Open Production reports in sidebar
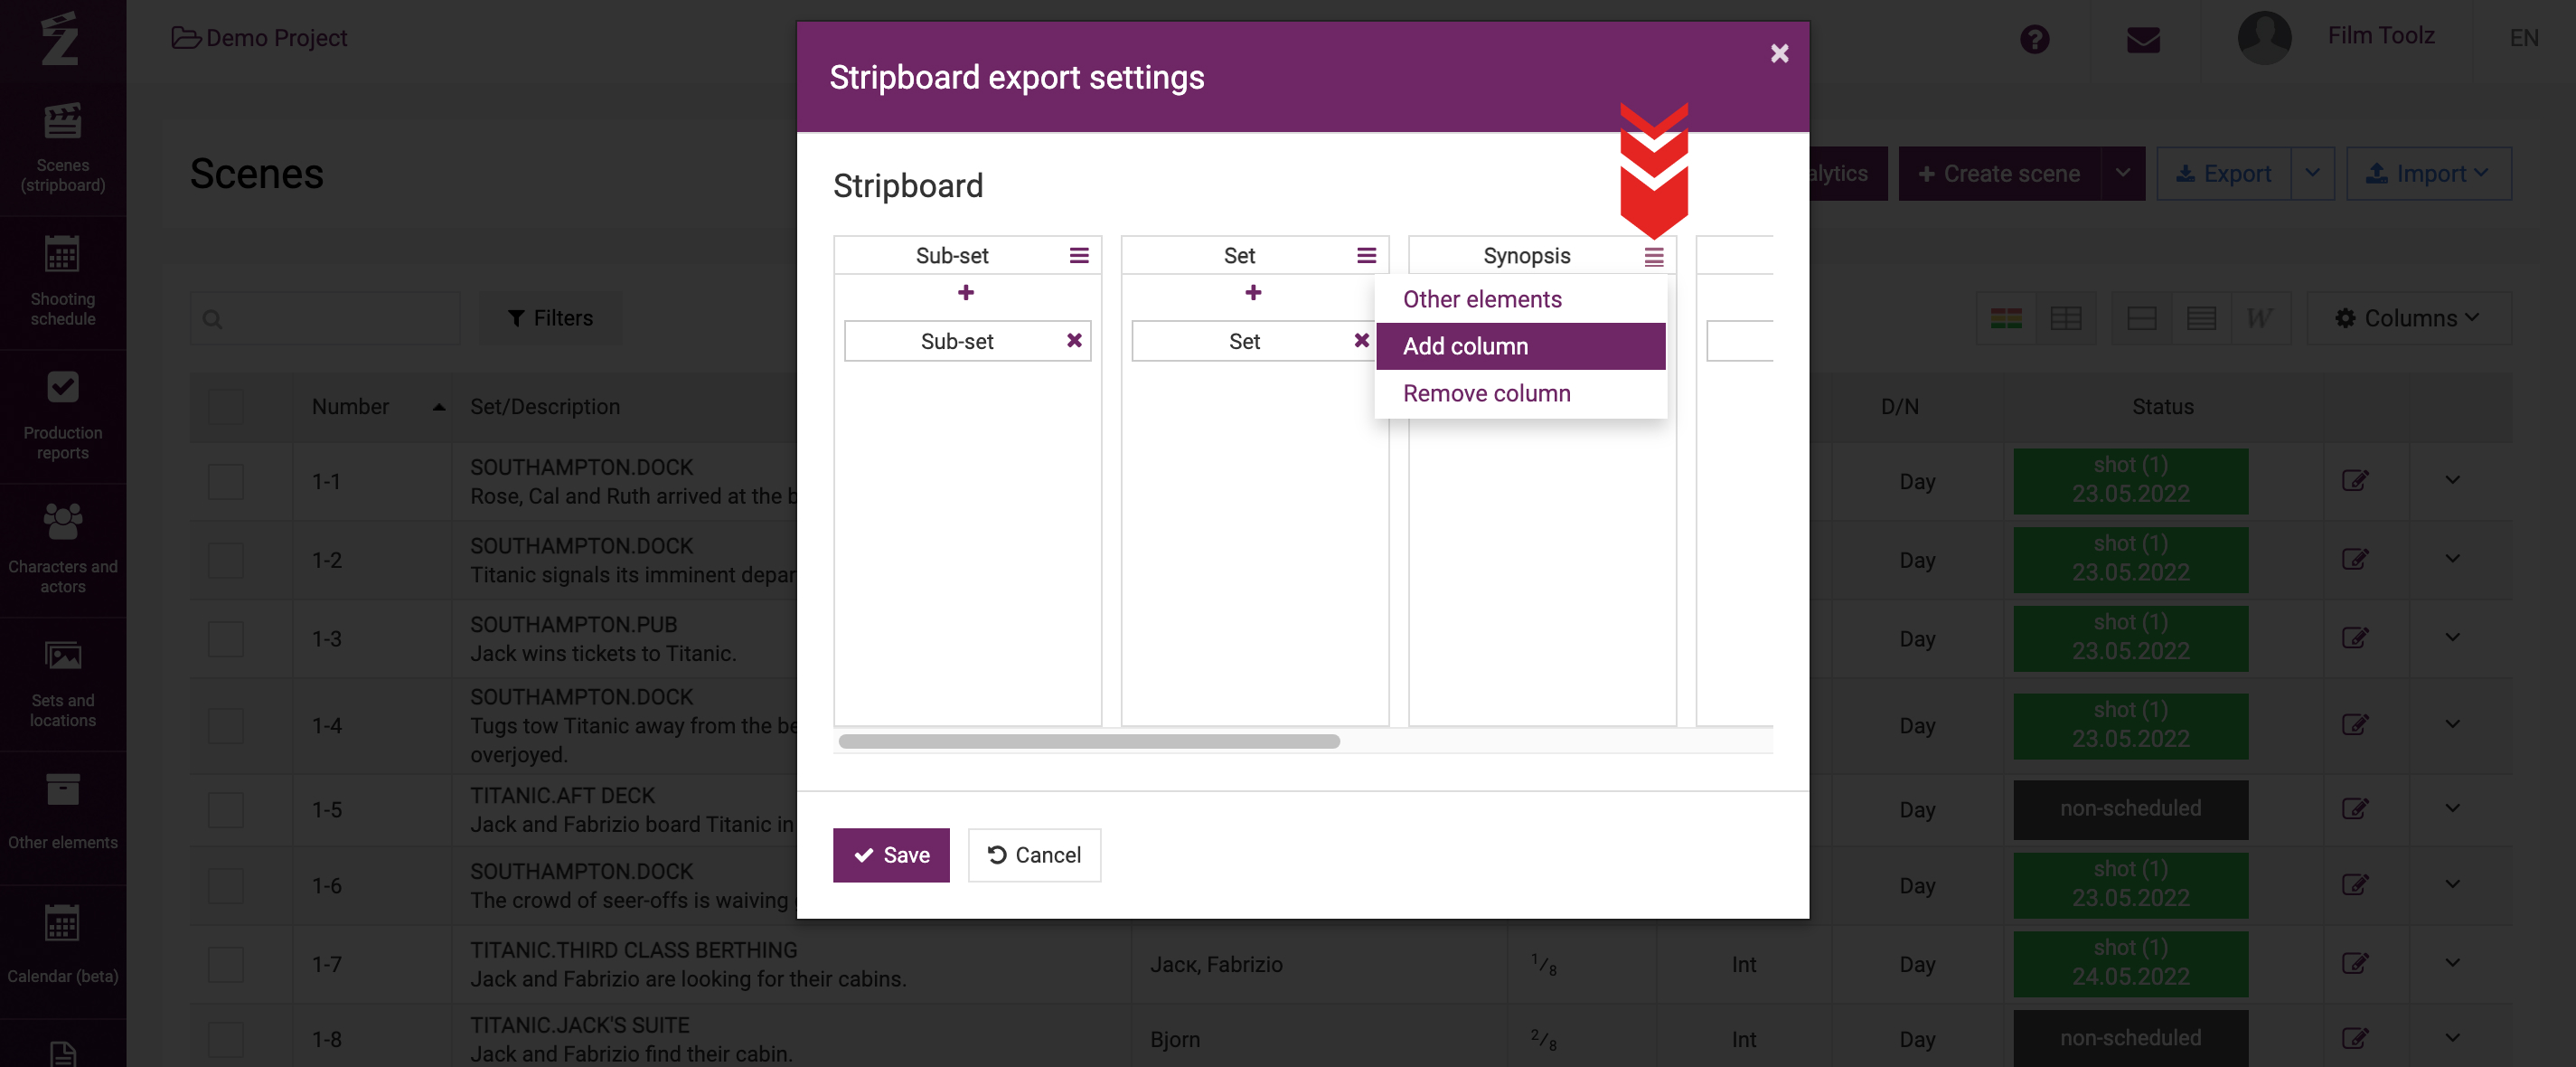Viewport: 2576px width, 1067px height. point(63,416)
